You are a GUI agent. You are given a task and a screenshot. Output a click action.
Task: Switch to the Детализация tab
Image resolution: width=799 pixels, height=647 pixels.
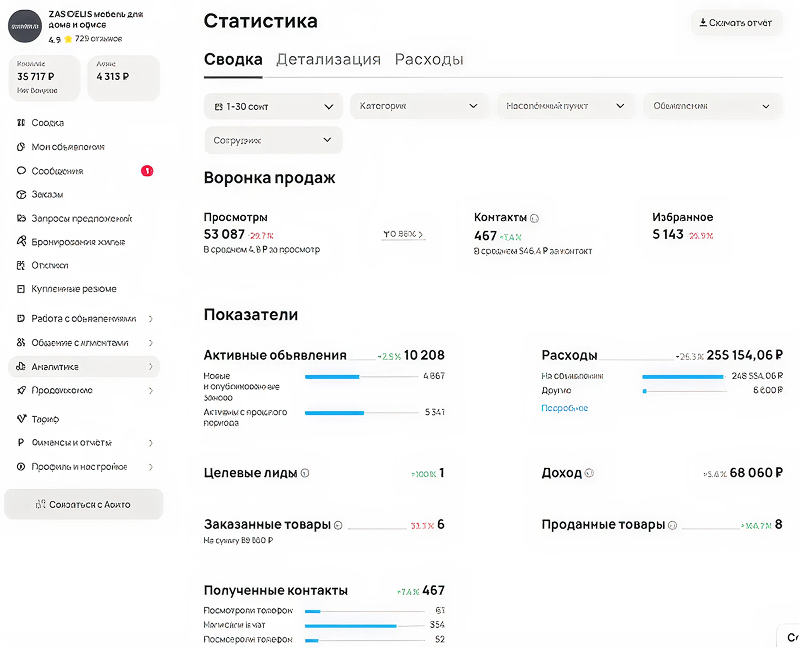(x=328, y=59)
